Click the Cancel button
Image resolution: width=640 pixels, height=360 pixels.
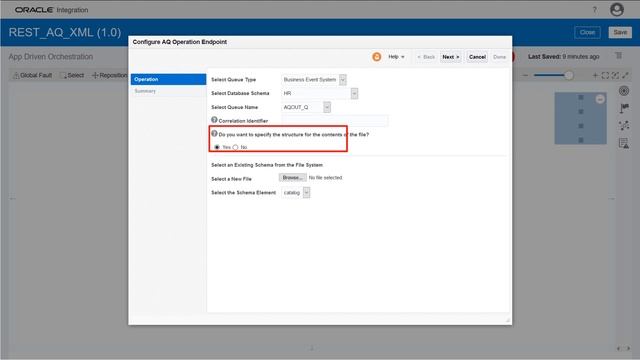click(477, 57)
